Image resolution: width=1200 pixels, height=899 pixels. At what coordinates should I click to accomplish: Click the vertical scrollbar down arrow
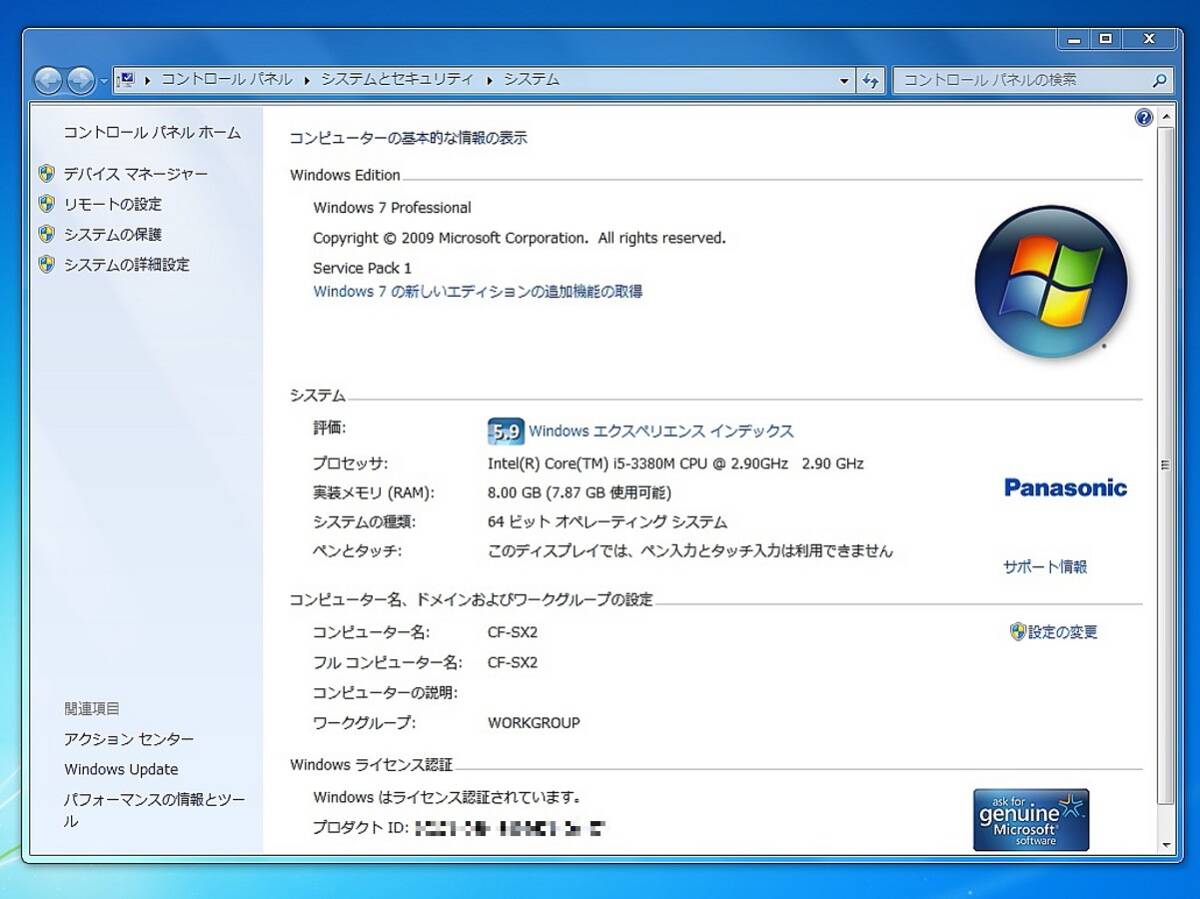[x=1164, y=844]
